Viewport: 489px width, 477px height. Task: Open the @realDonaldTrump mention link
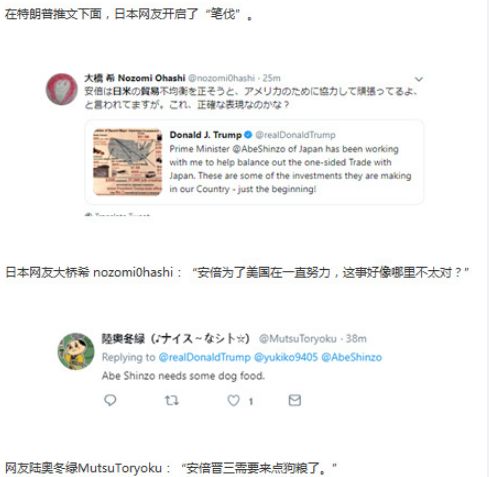pos(204,357)
